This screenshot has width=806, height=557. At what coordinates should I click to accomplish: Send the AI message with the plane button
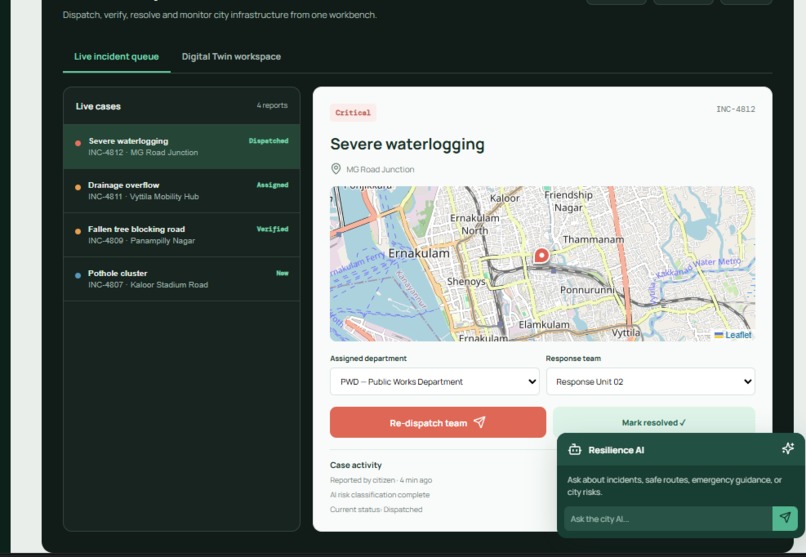click(x=785, y=518)
